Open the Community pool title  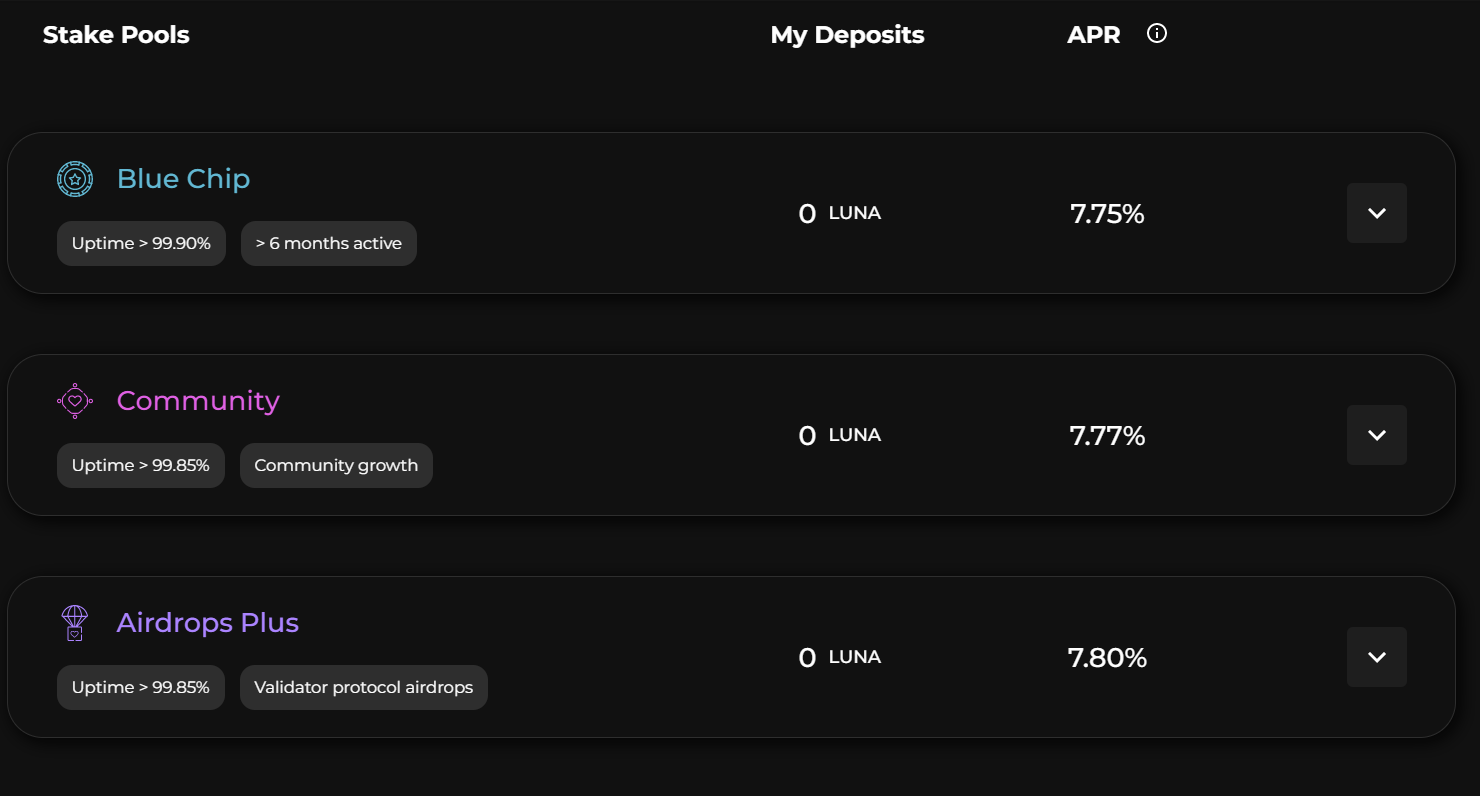coord(198,401)
